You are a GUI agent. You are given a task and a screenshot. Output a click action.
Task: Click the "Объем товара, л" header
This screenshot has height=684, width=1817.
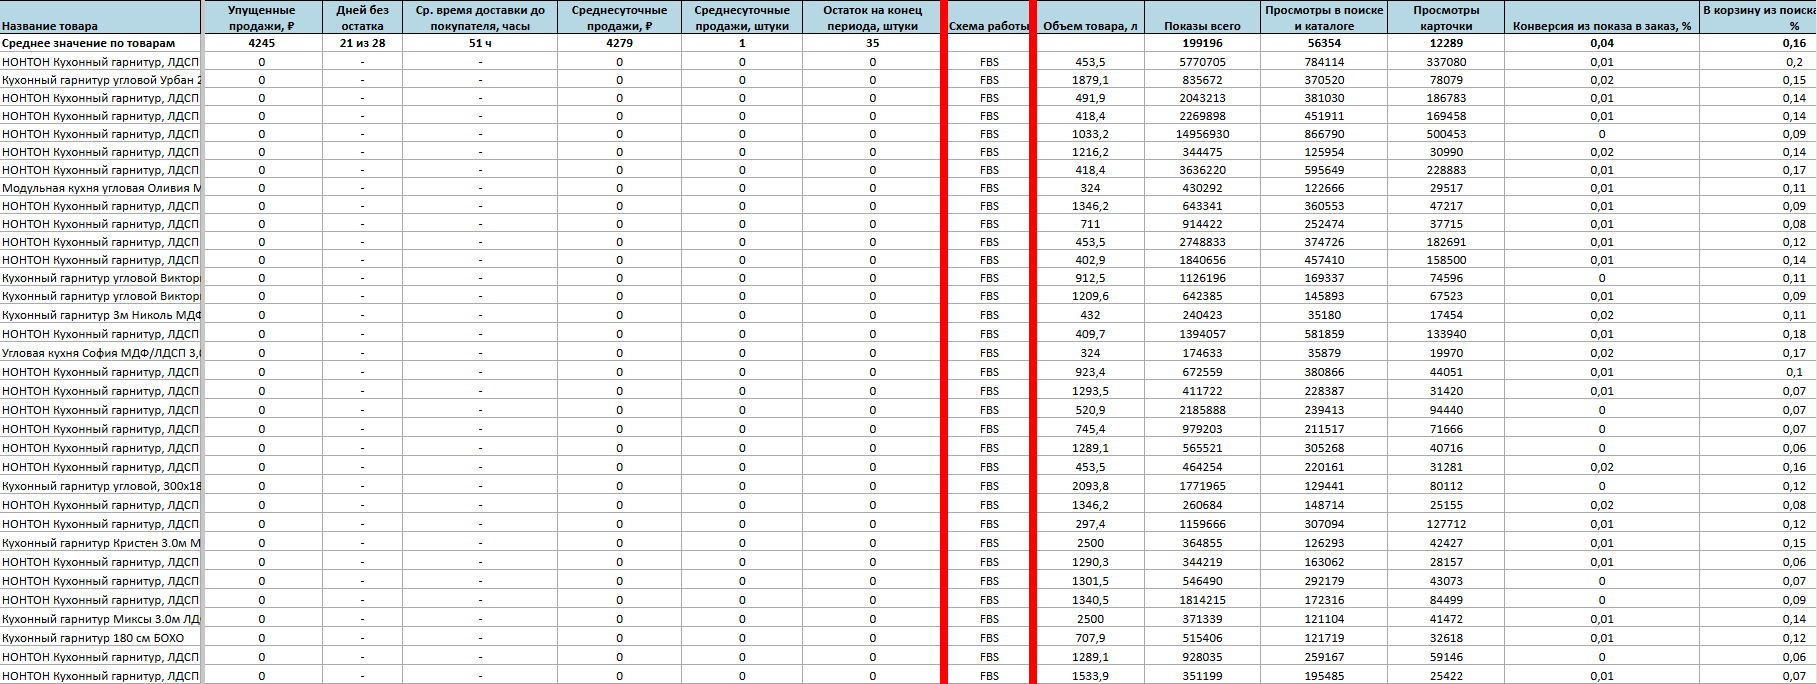click(1090, 26)
